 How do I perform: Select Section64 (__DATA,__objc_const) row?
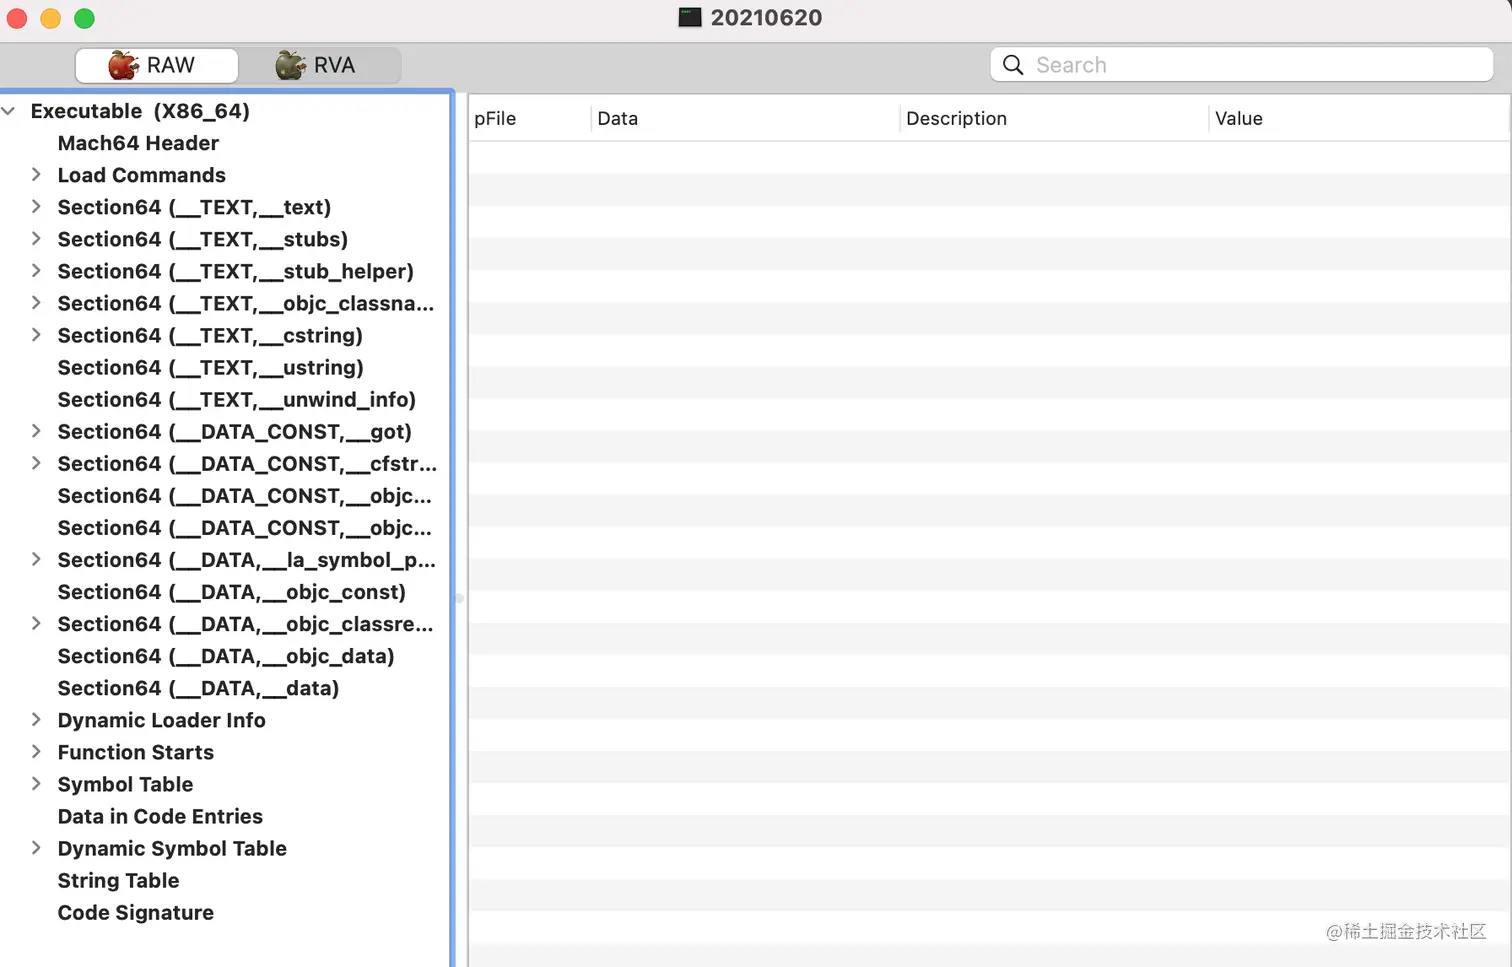[x=232, y=591]
